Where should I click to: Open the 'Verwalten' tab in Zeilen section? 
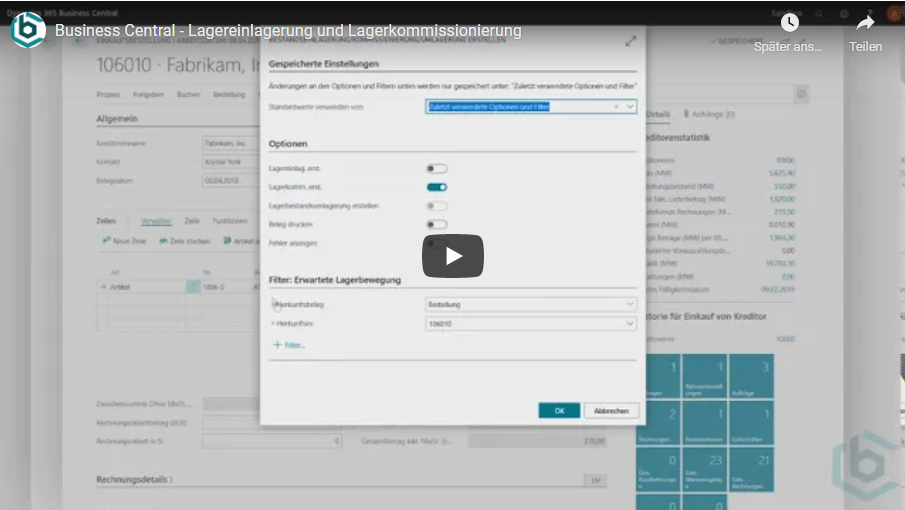tap(155, 220)
